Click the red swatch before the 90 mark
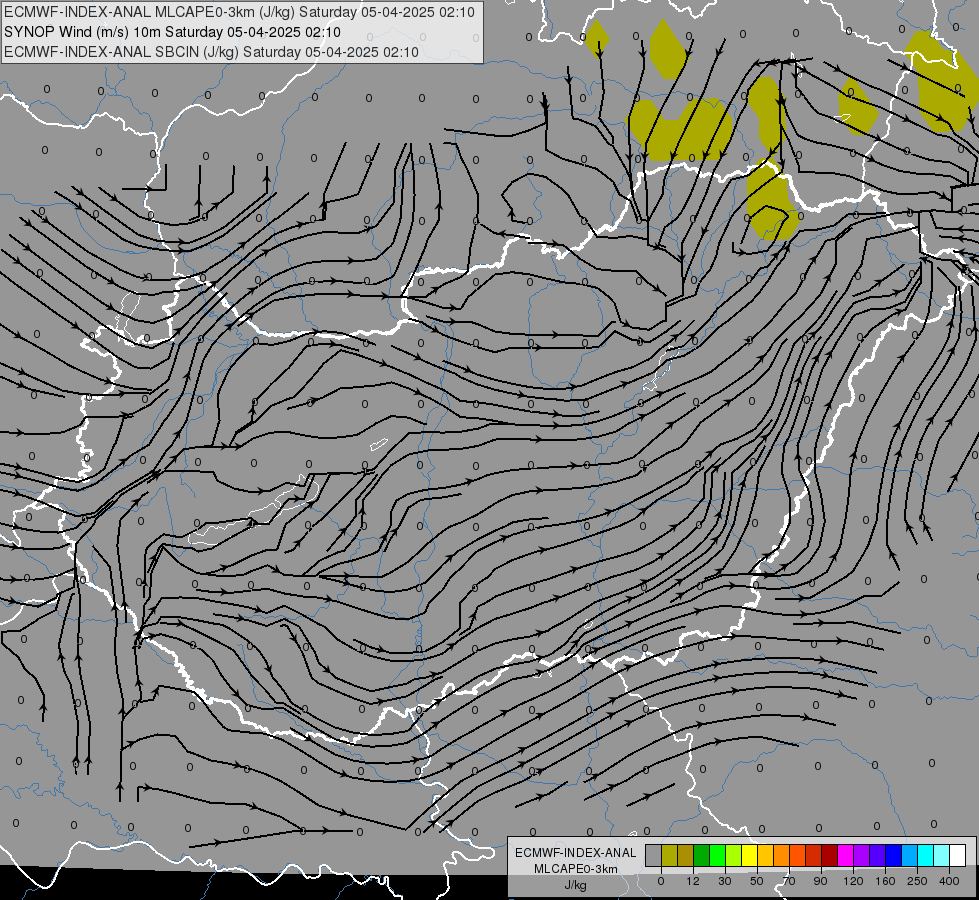This screenshot has height=900, width=979. pos(814,855)
